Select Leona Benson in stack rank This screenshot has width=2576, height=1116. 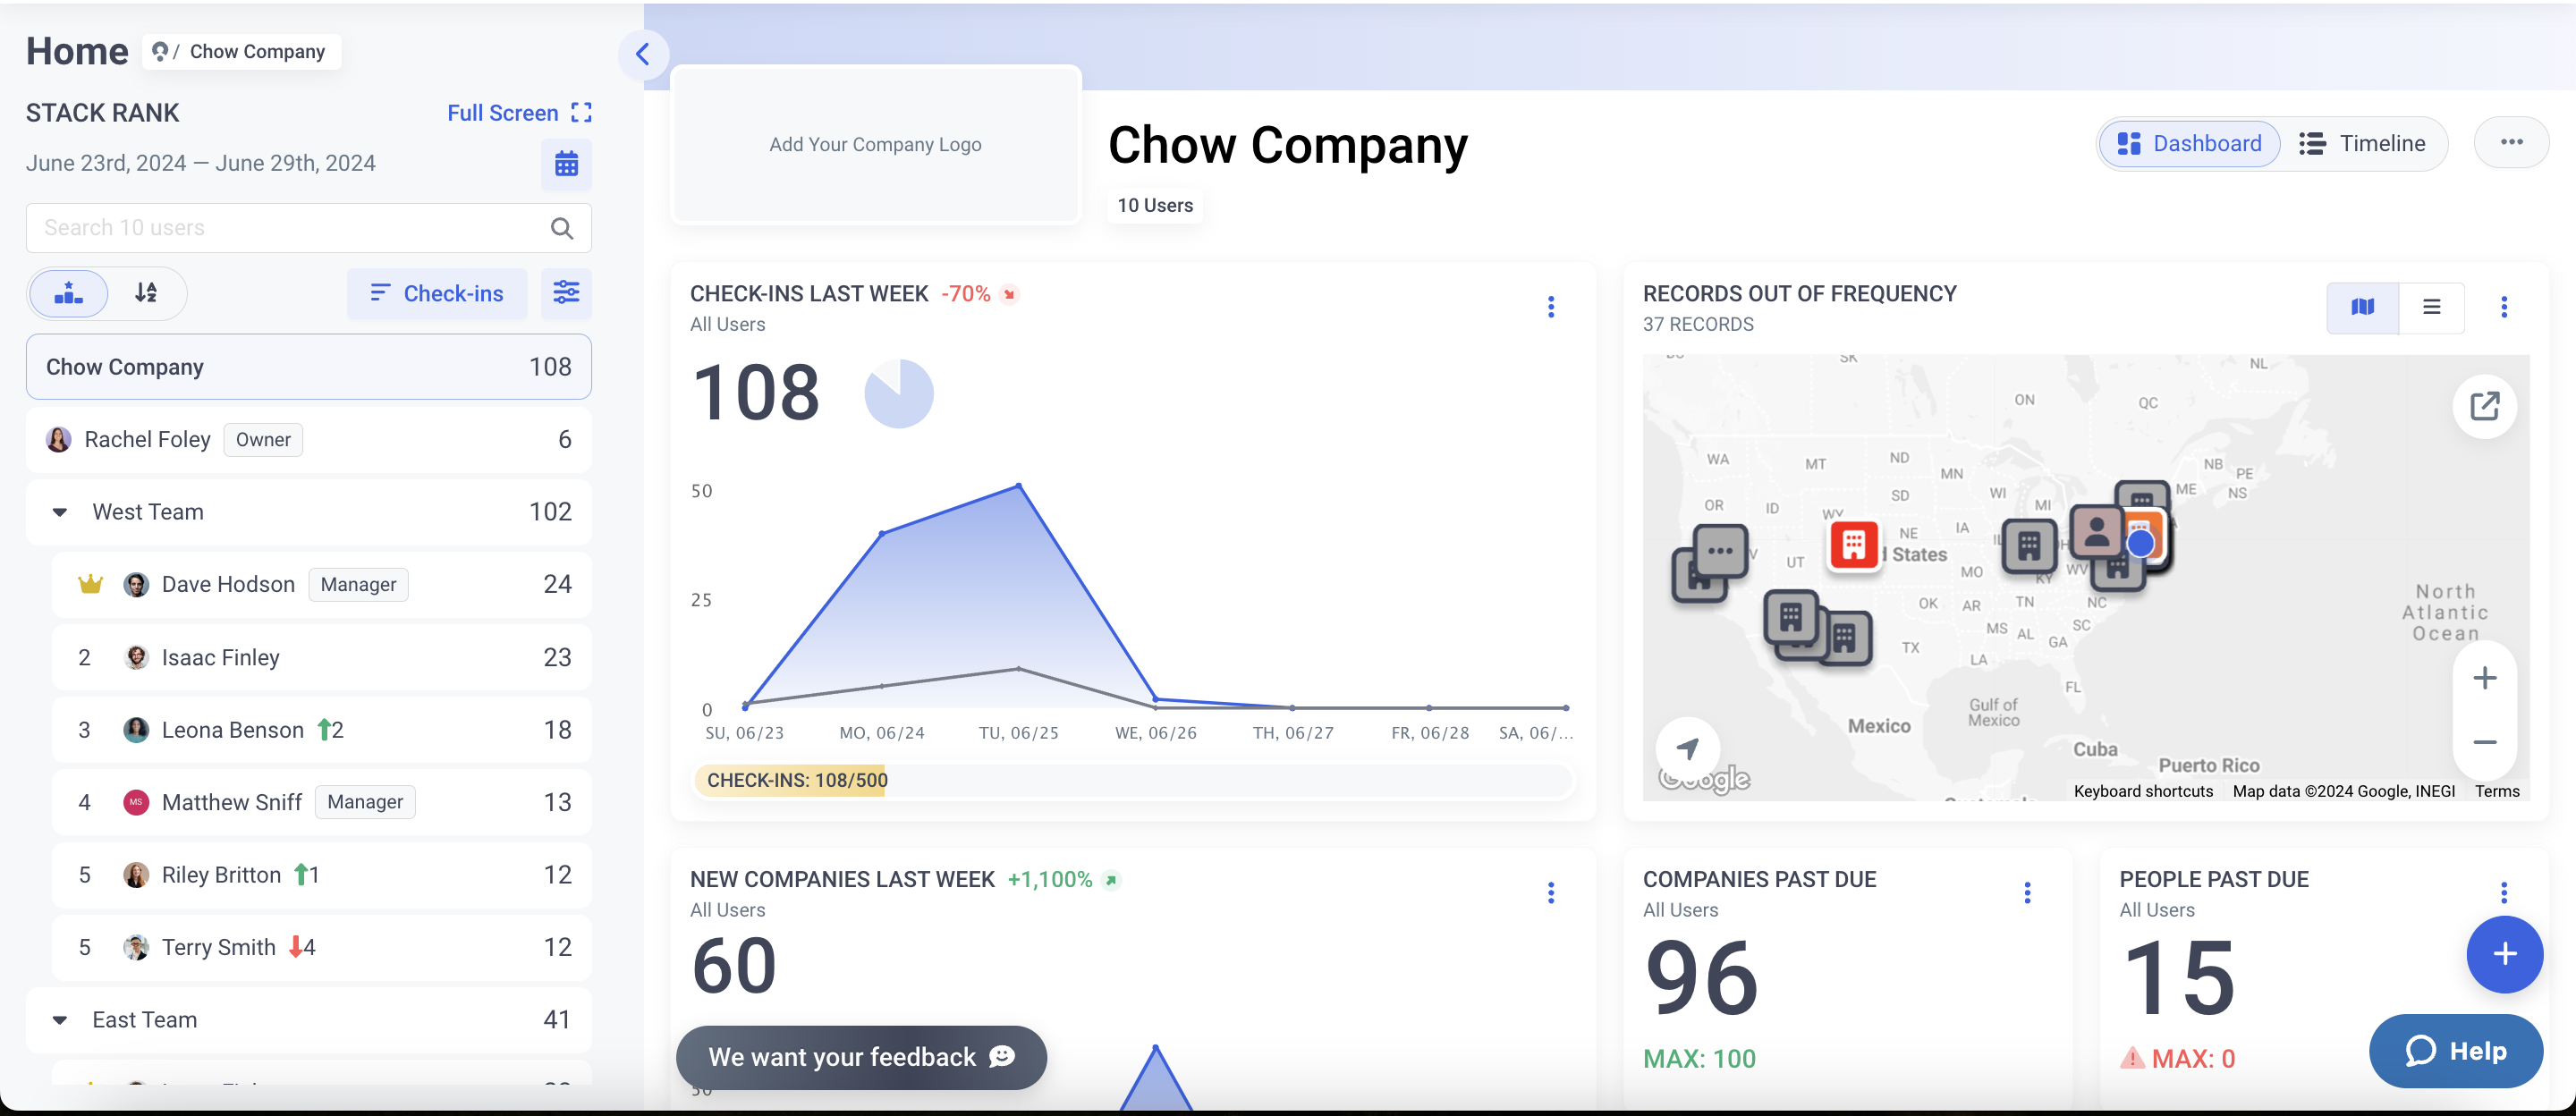click(321, 730)
